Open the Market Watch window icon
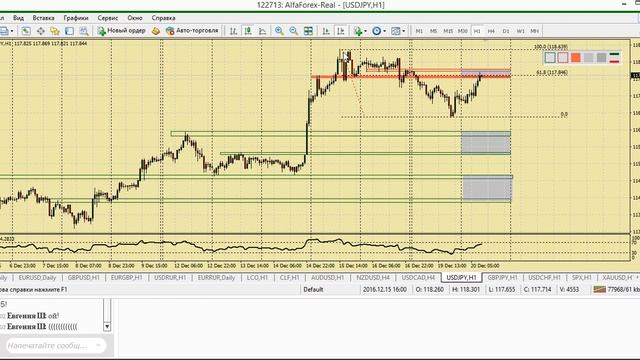The width and height of the screenshot is (640, 360). 26,31
